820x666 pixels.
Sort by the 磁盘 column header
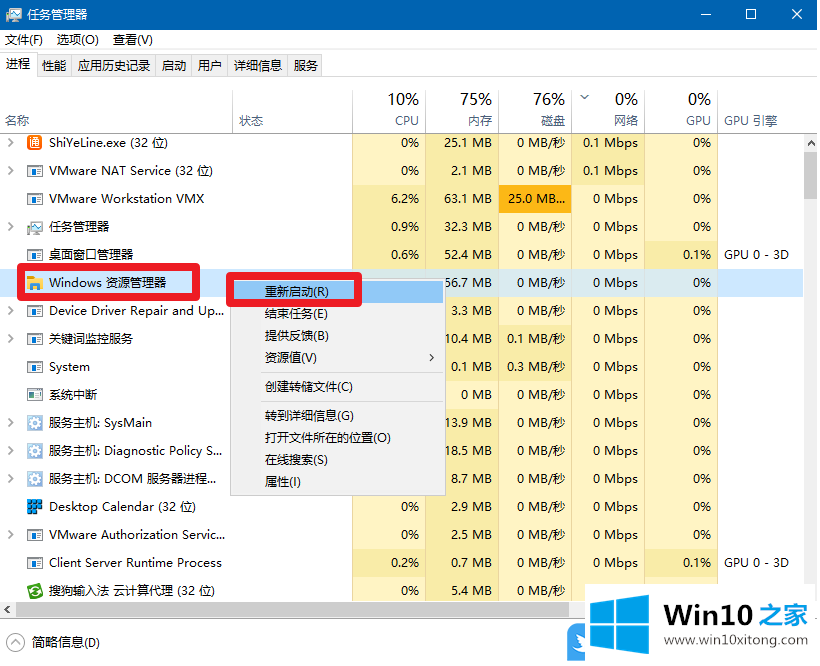tap(535, 111)
